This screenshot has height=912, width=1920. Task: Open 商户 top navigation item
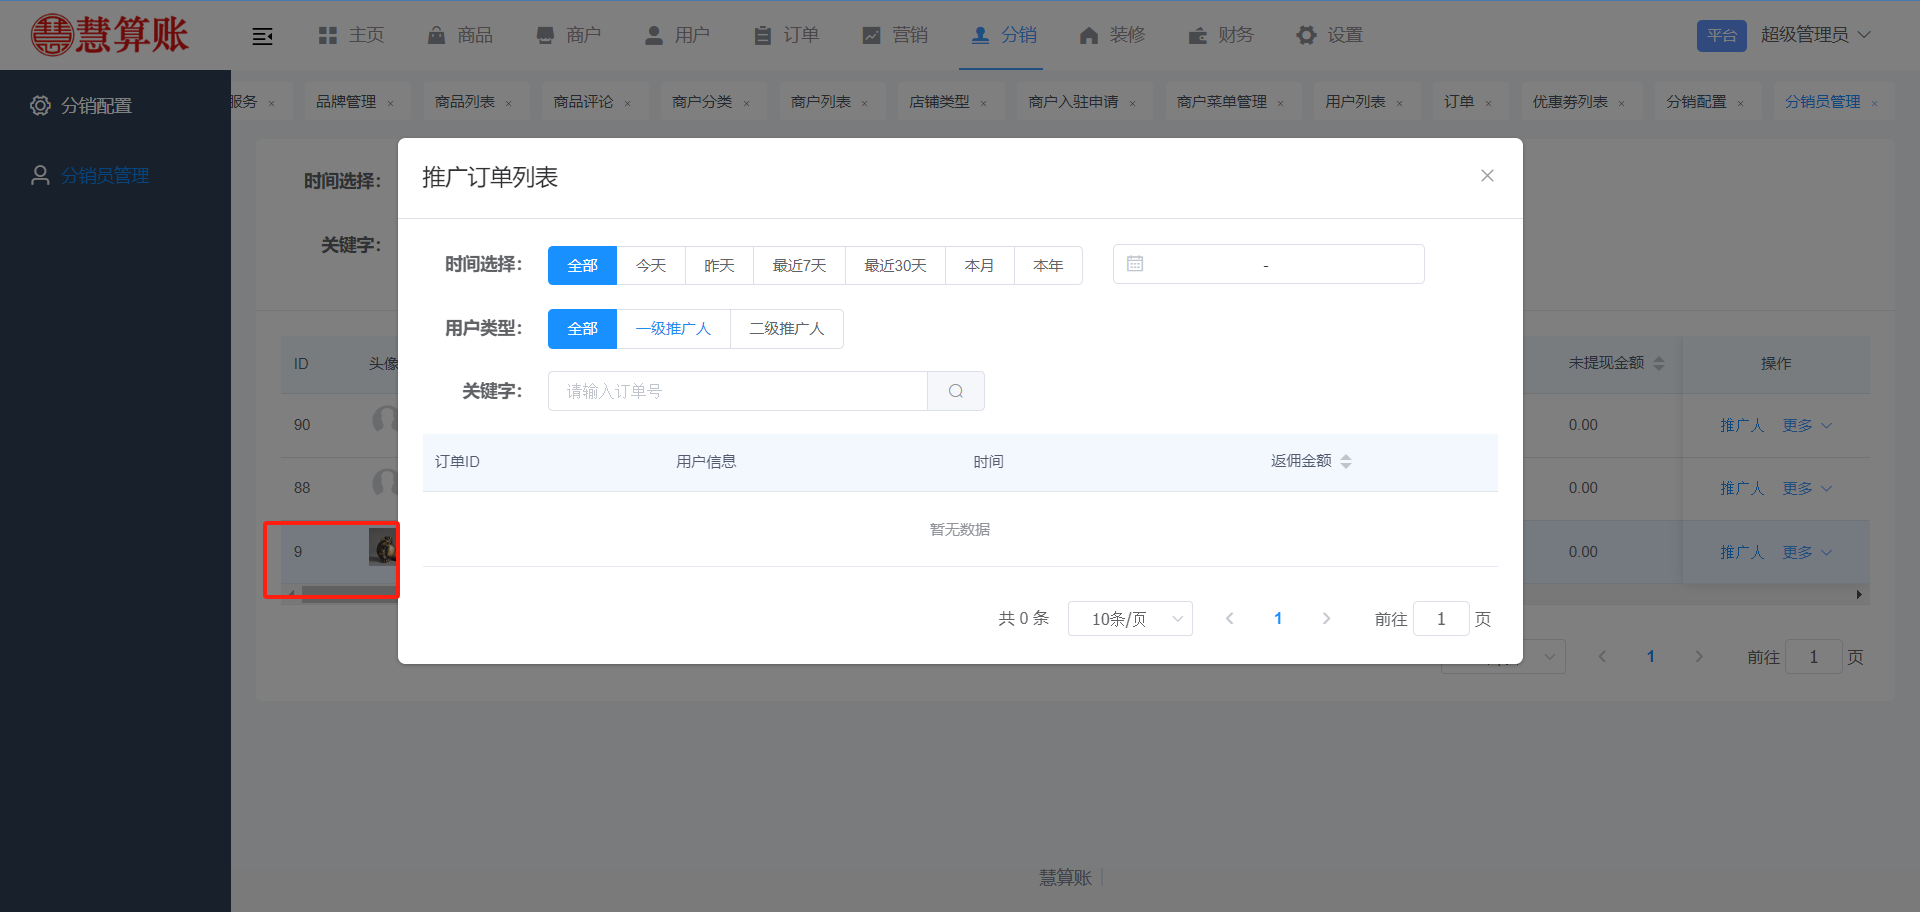[x=569, y=35]
